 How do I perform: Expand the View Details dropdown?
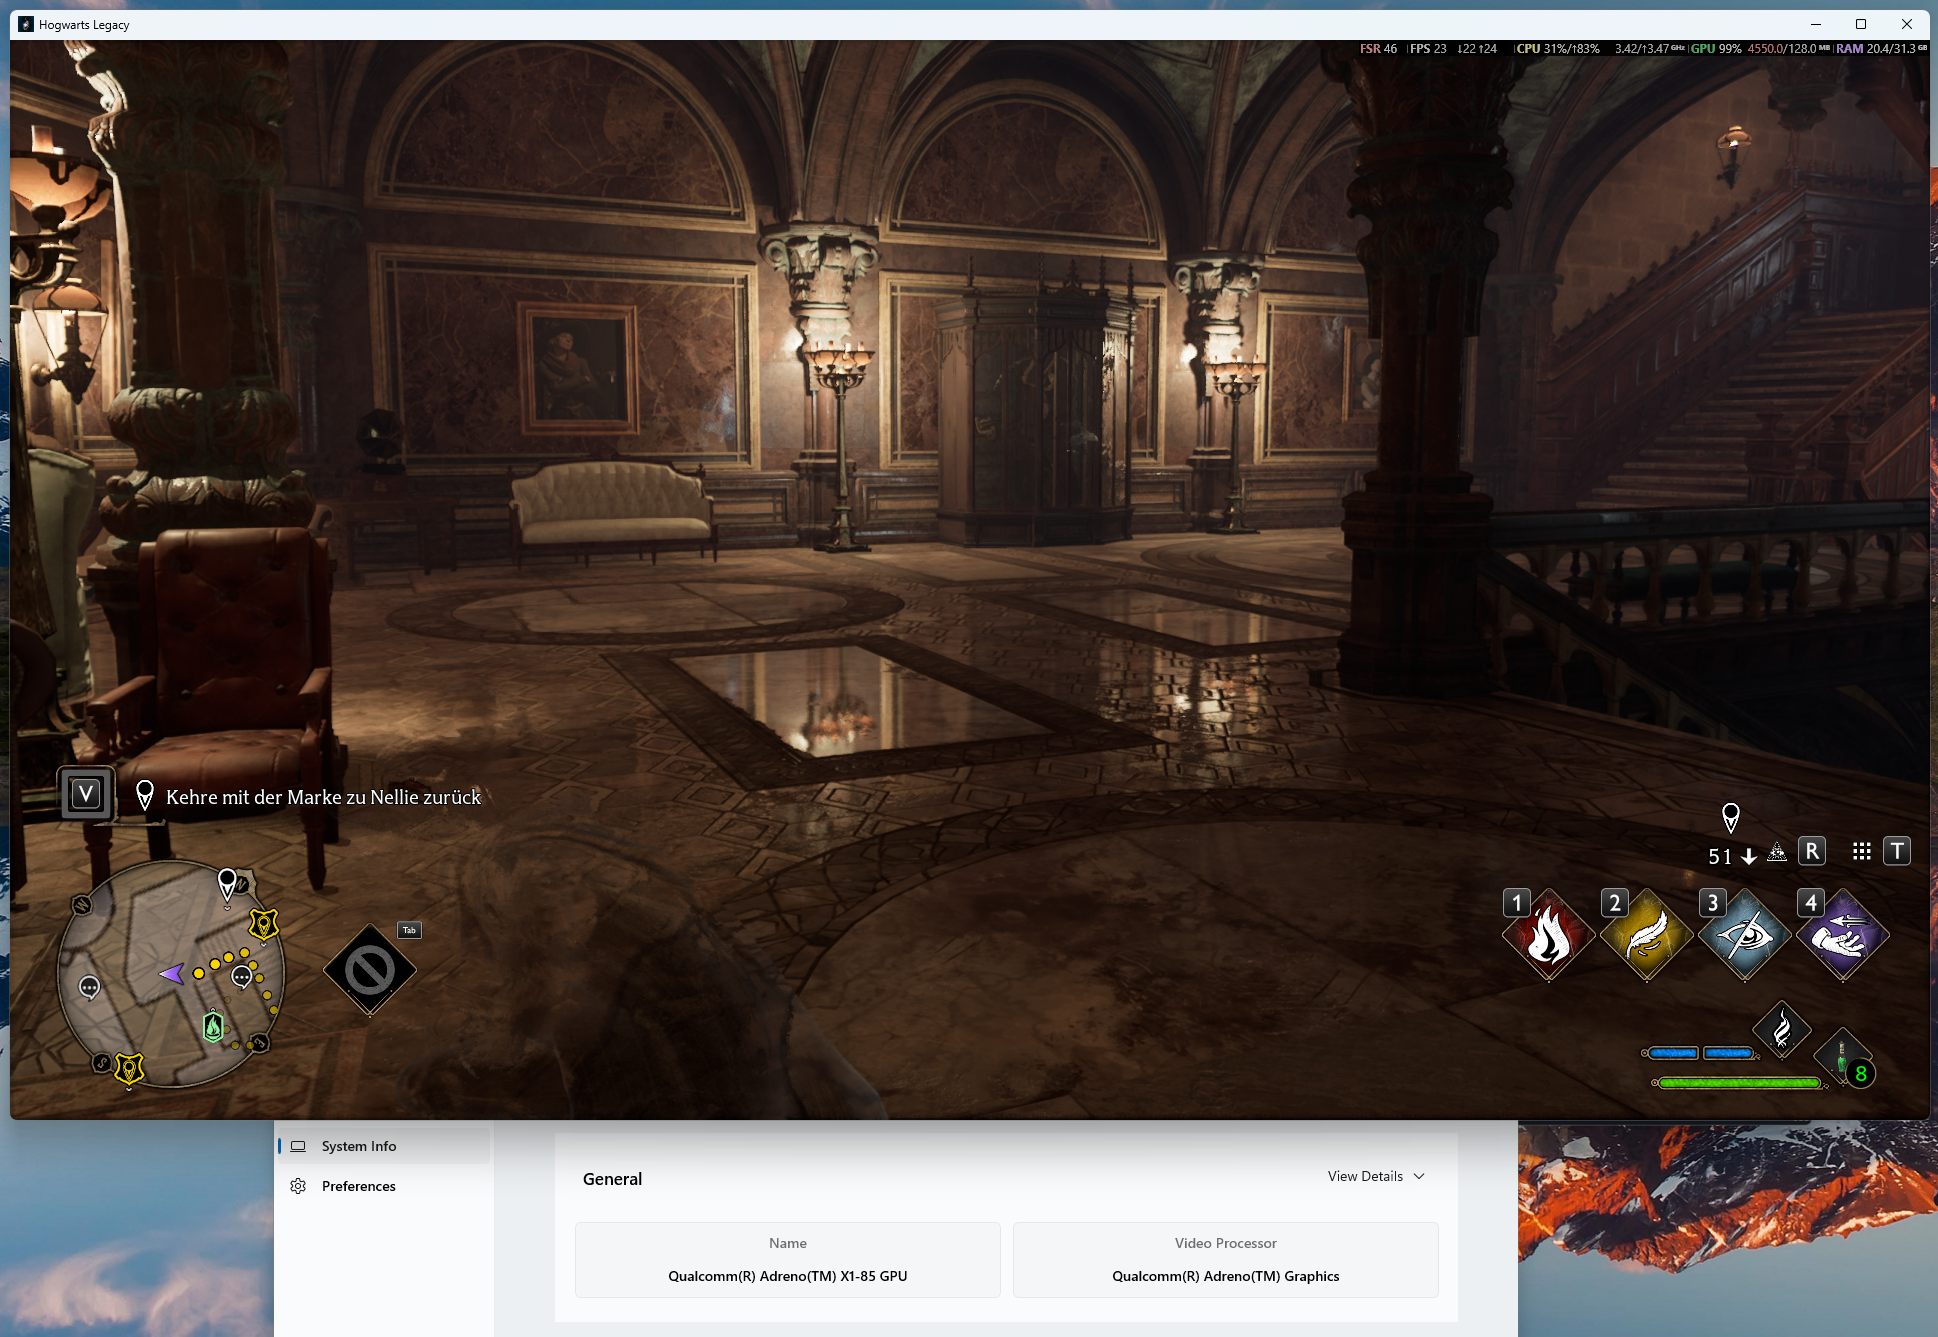click(x=1376, y=1176)
